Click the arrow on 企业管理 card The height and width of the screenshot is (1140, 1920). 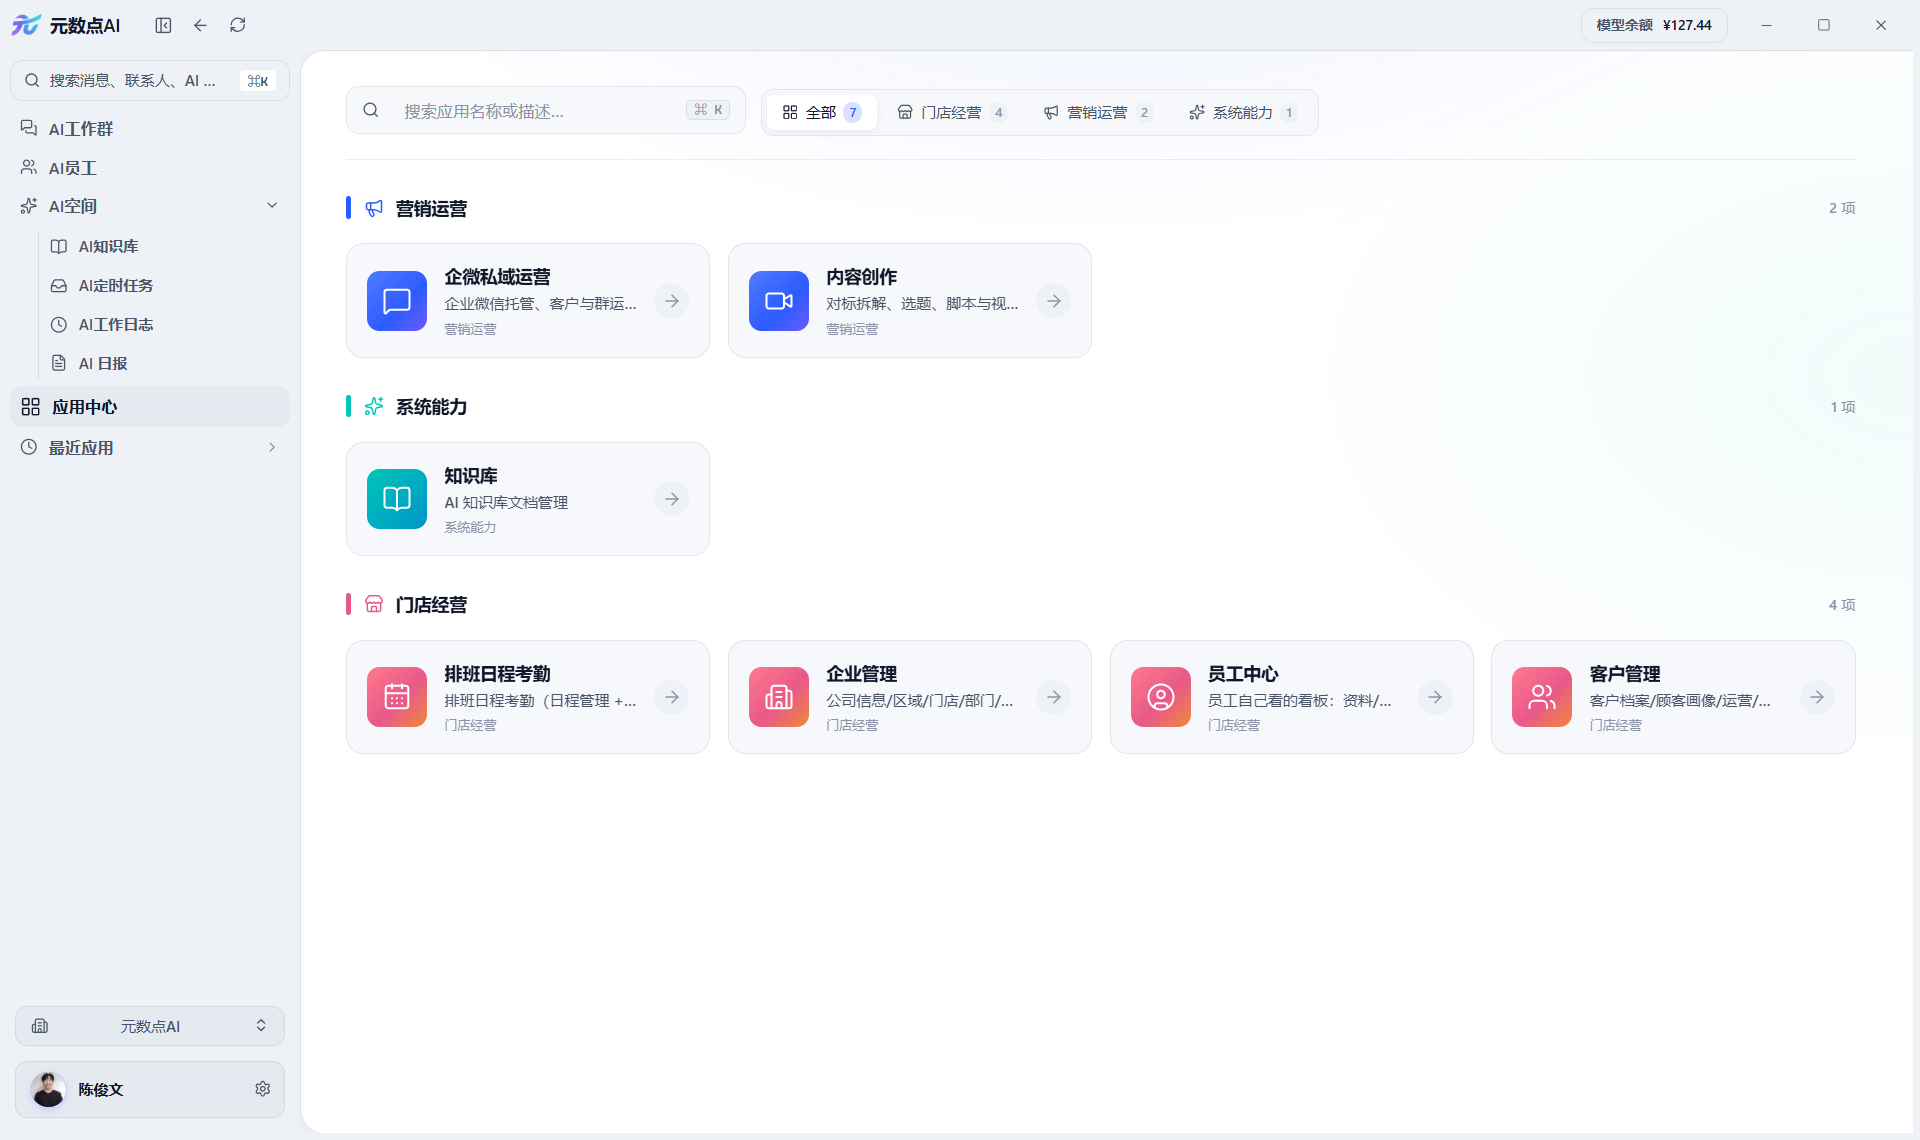click(x=1054, y=697)
